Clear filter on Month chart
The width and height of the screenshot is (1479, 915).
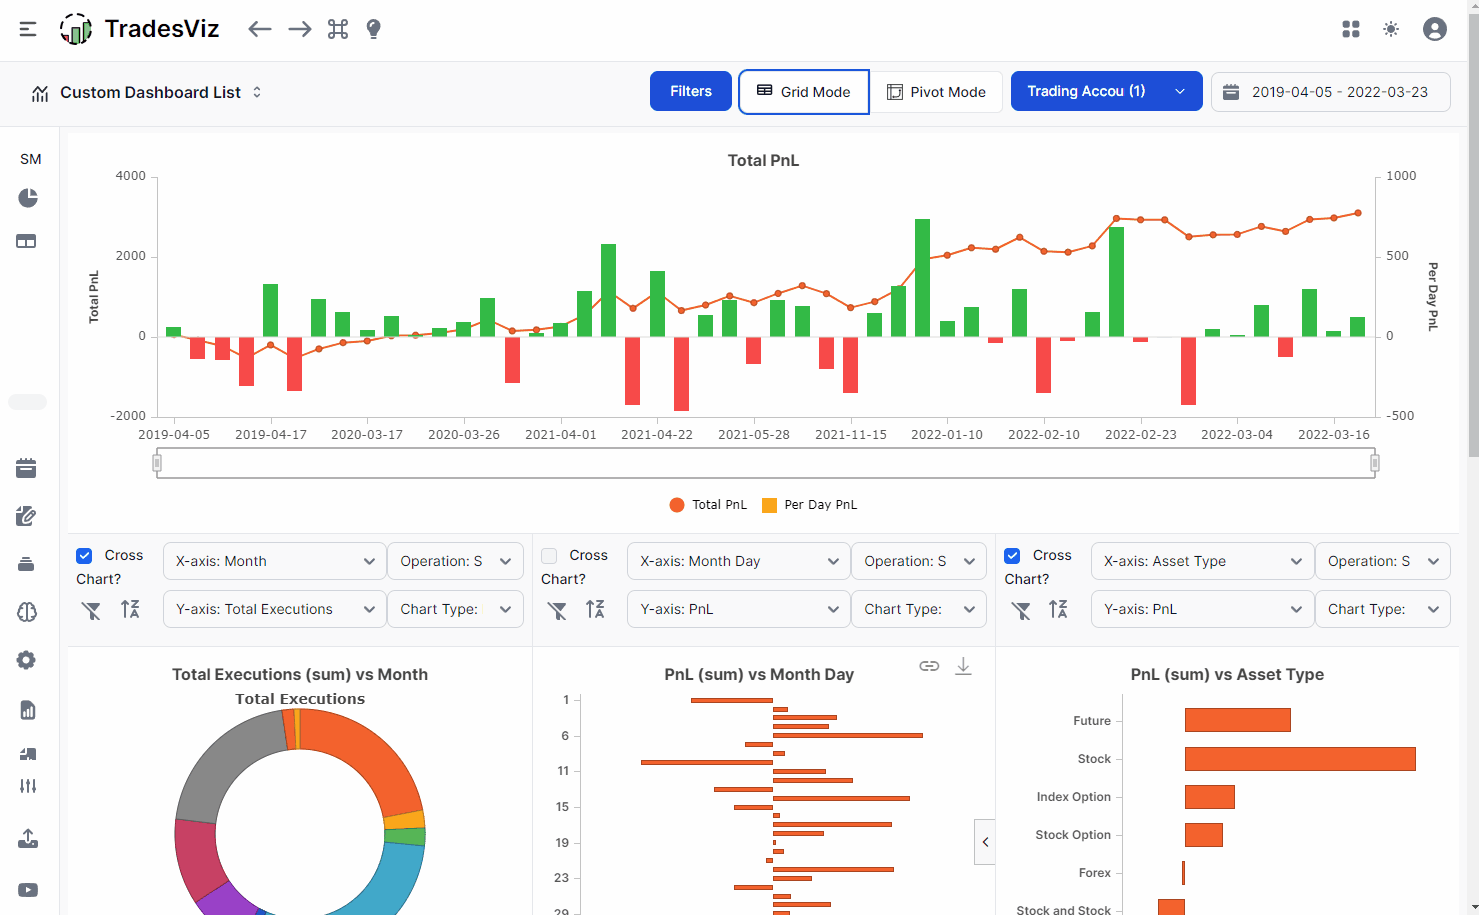(x=91, y=610)
